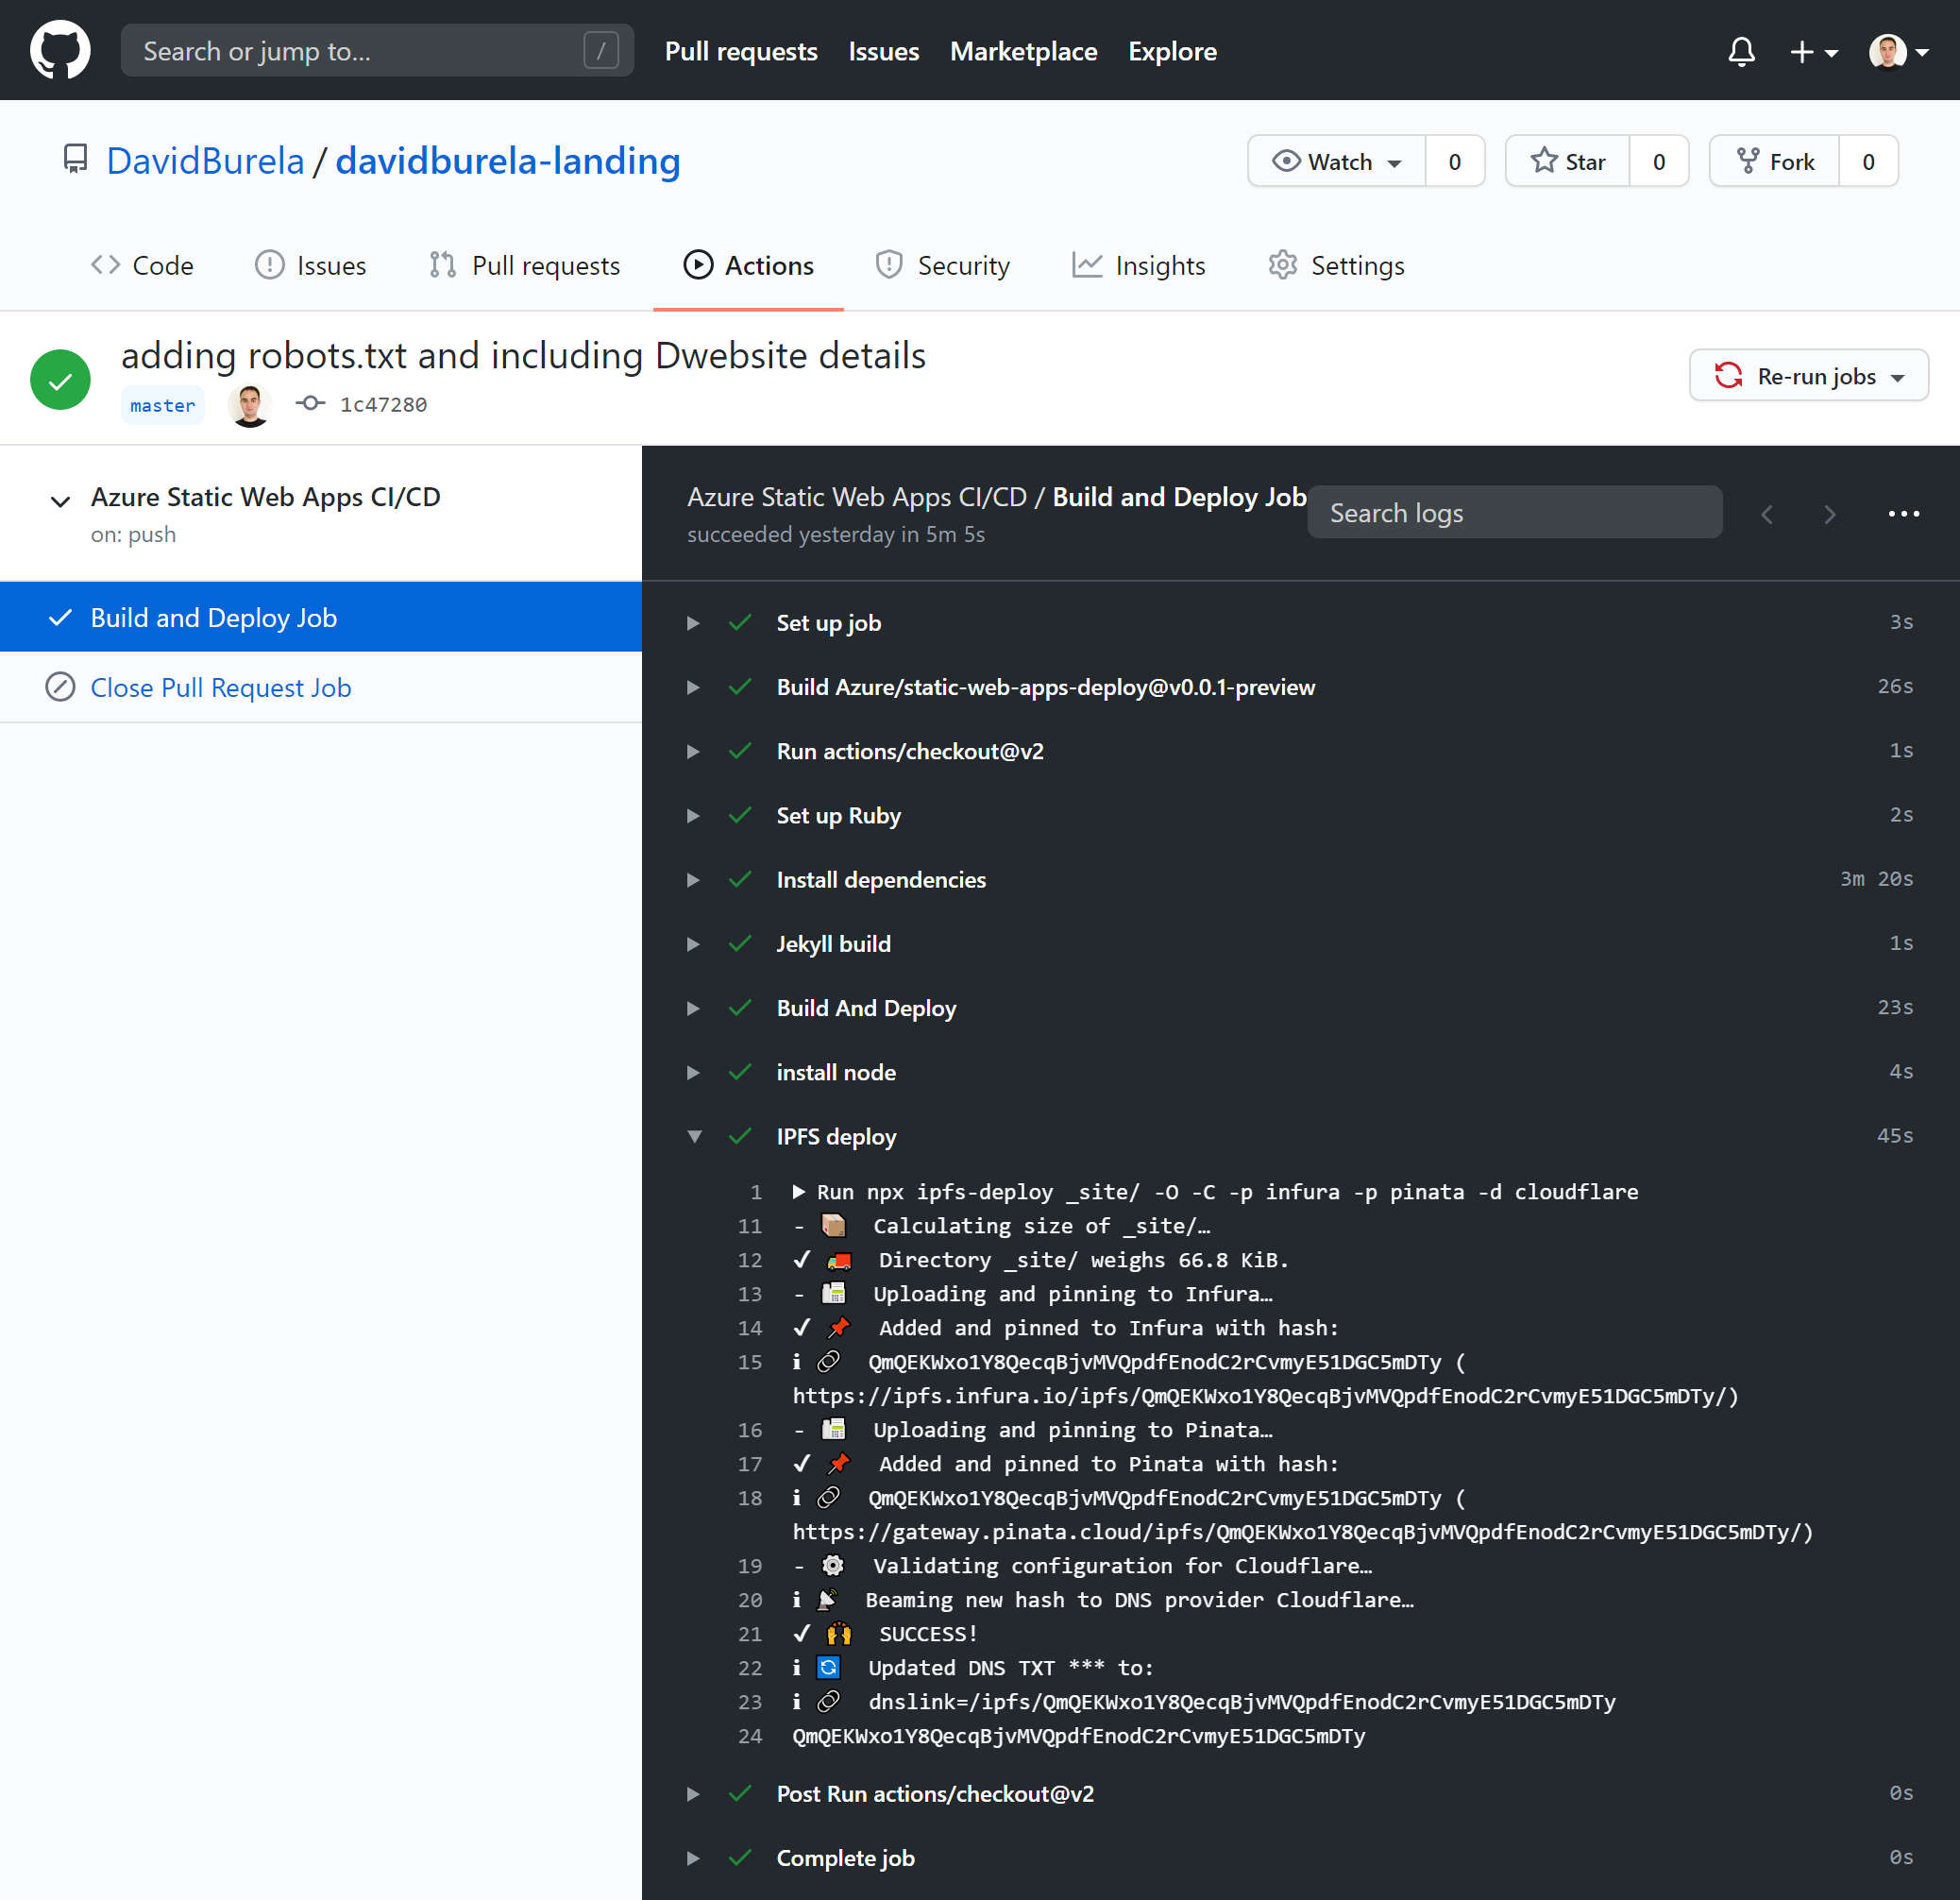Star the repository

pyautogui.click(x=1568, y=161)
